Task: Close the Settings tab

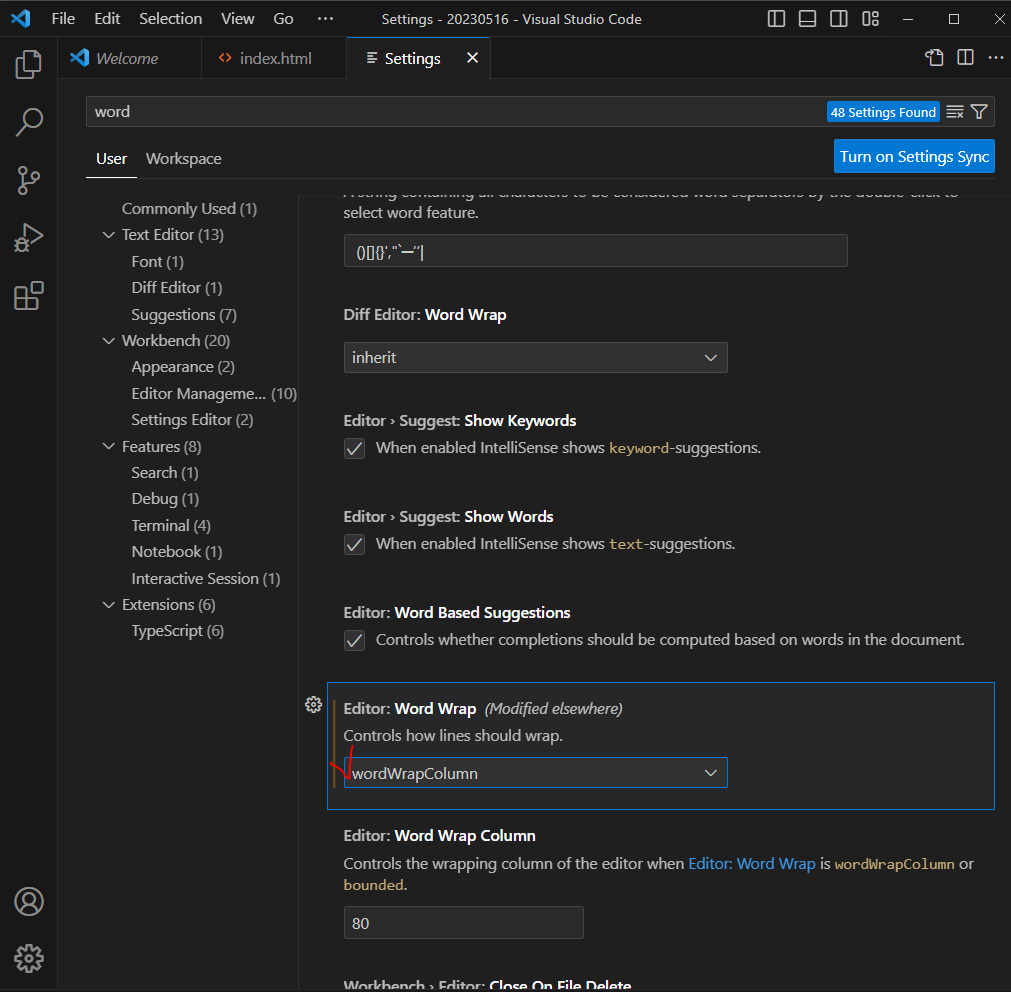Action: 473,58
